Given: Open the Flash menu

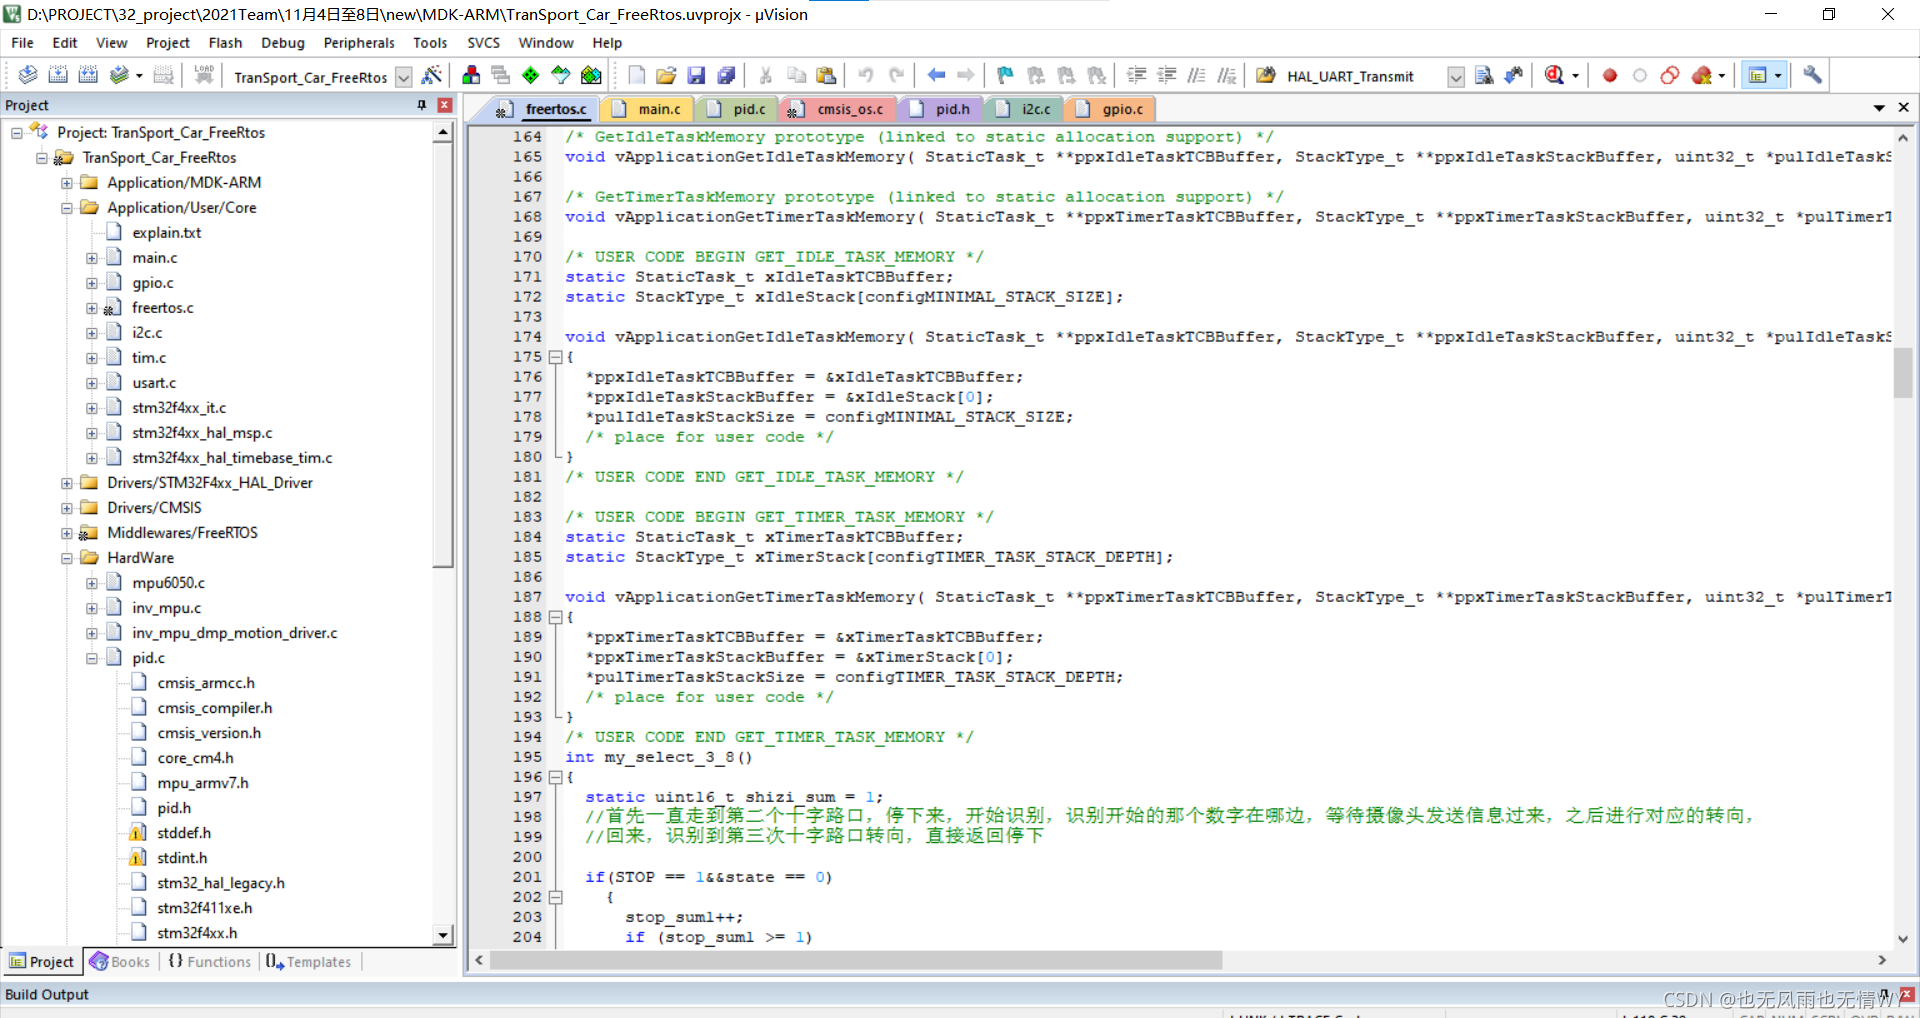Looking at the screenshot, I should [x=225, y=43].
